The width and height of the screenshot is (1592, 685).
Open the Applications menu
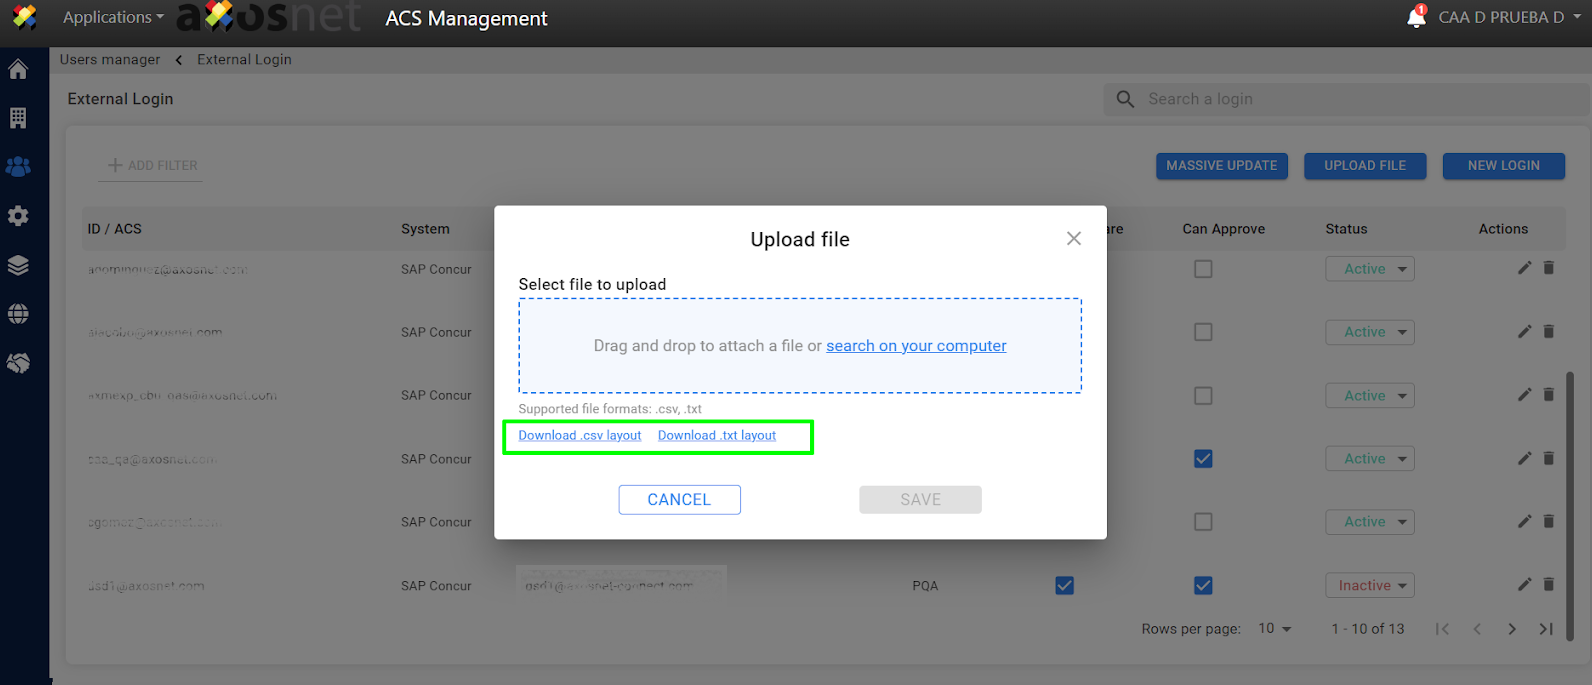[x=112, y=17]
